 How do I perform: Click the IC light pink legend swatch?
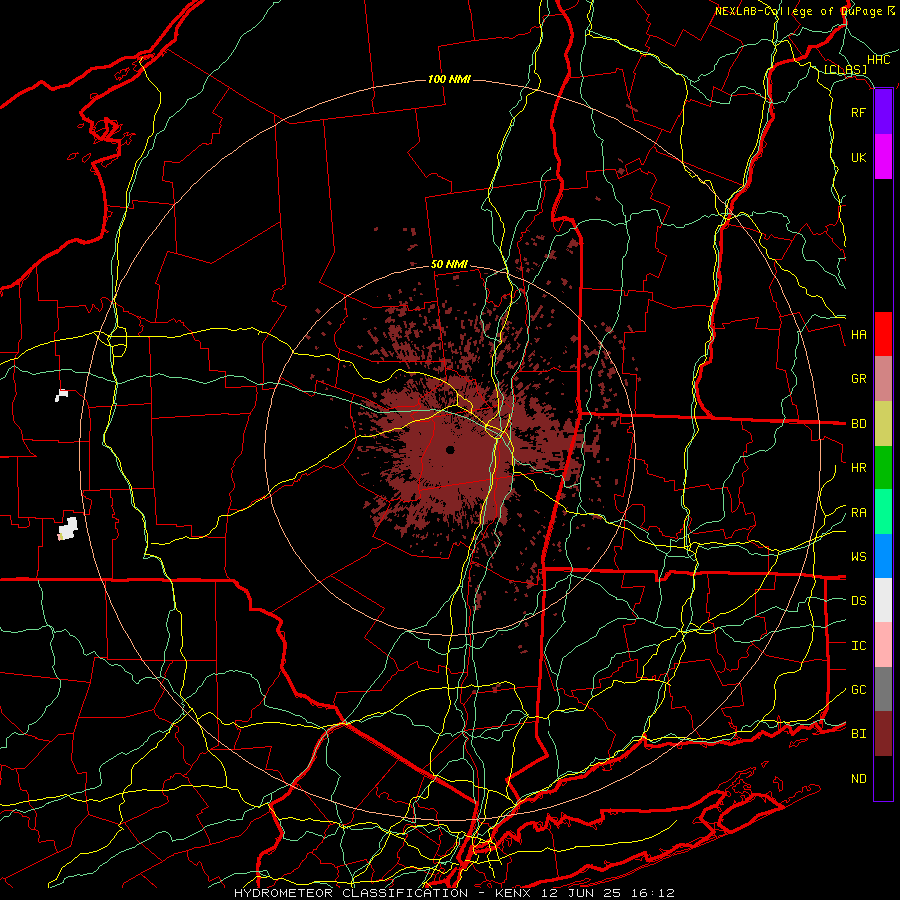click(883, 645)
